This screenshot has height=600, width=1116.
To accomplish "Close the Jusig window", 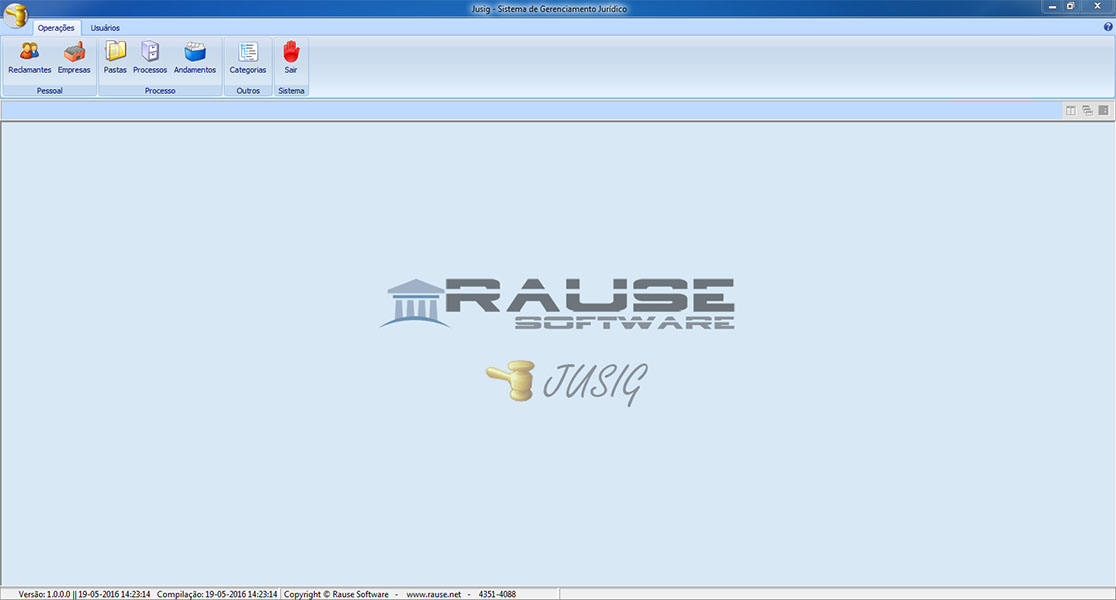I will (1097, 6).
